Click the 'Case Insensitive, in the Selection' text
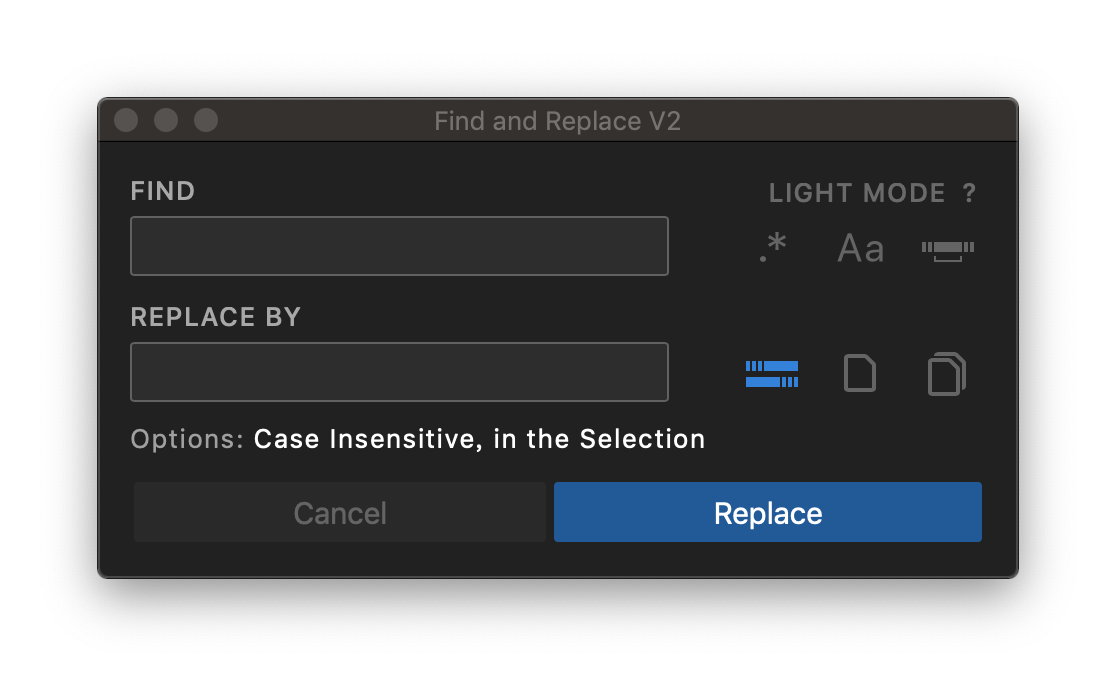The height and width of the screenshot is (686, 1110). [x=479, y=439]
